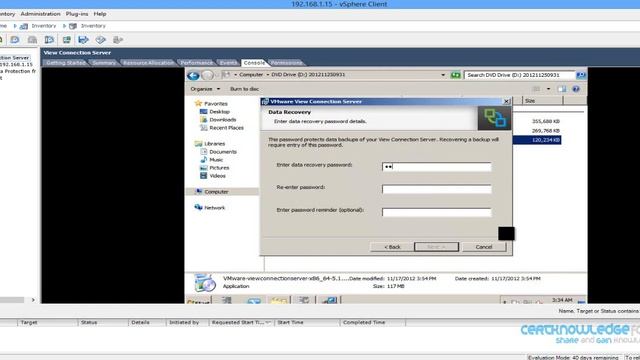Screen dimensions: 640x360
Task: Open the Plug-ins menu
Action: click(77, 14)
